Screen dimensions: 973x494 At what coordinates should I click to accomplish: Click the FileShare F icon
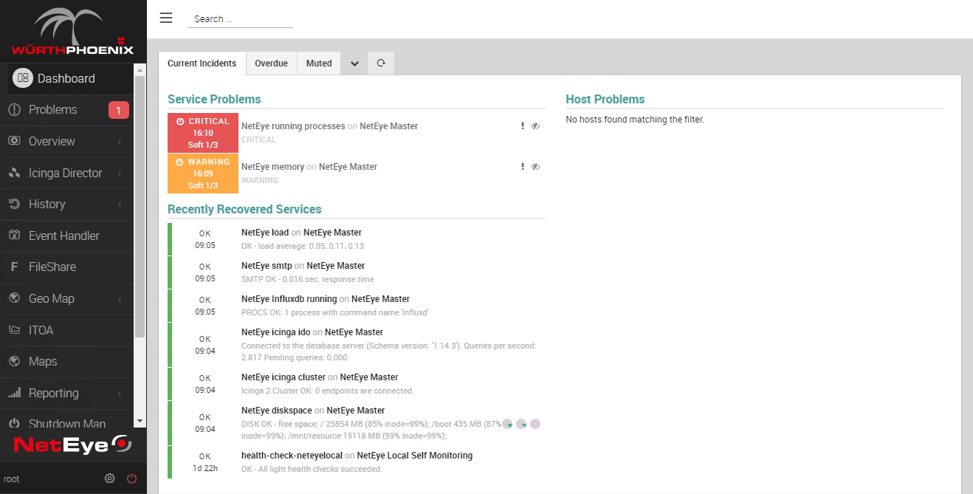[14, 267]
